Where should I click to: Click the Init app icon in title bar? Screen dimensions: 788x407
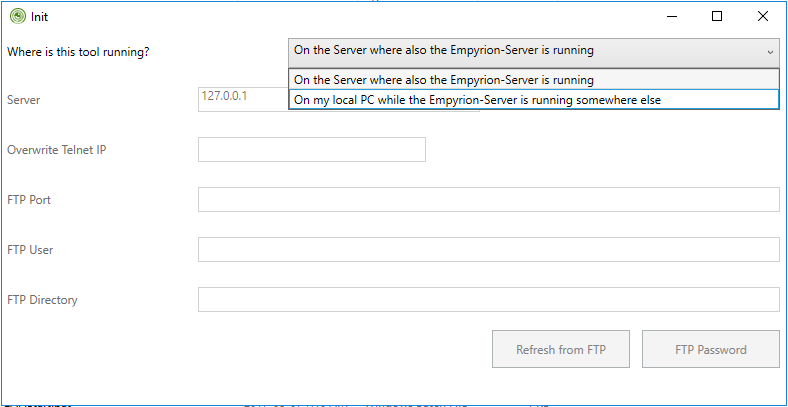coord(17,16)
